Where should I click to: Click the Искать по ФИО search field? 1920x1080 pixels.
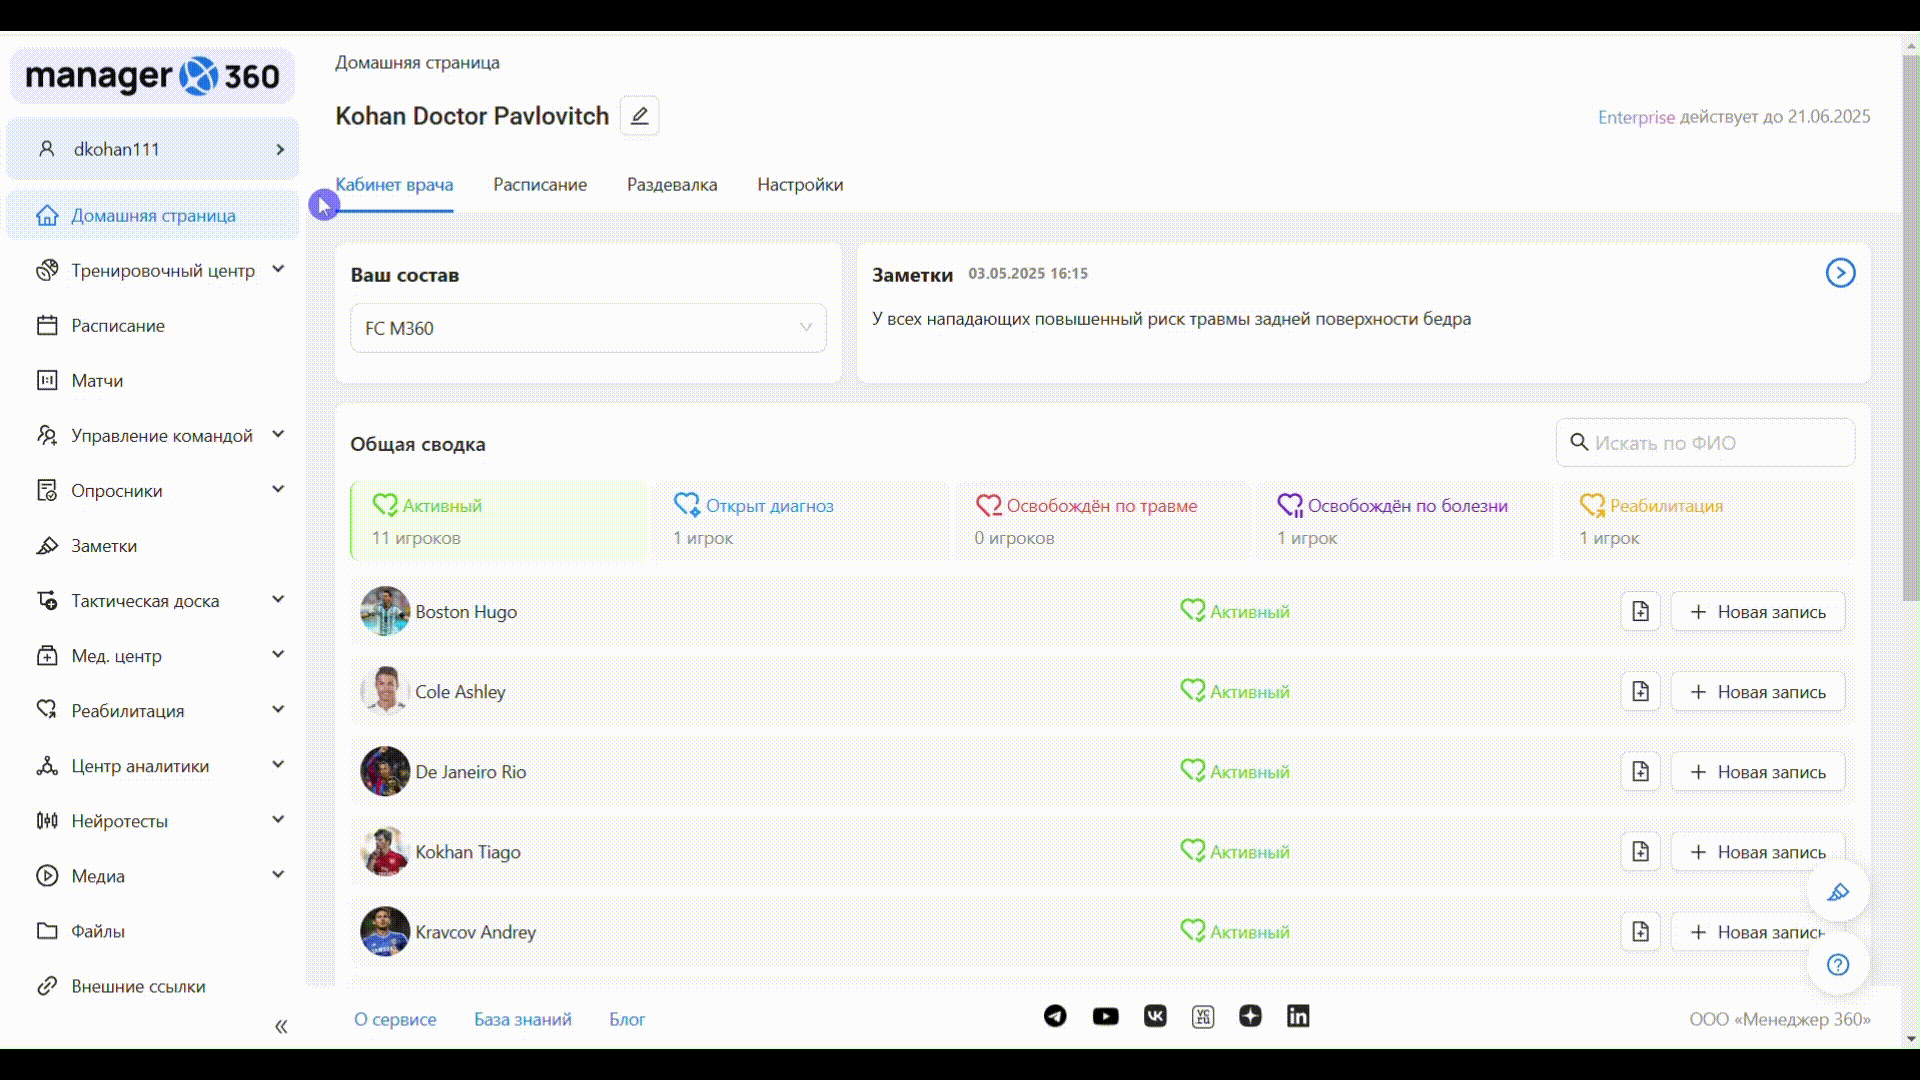click(x=1706, y=442)
